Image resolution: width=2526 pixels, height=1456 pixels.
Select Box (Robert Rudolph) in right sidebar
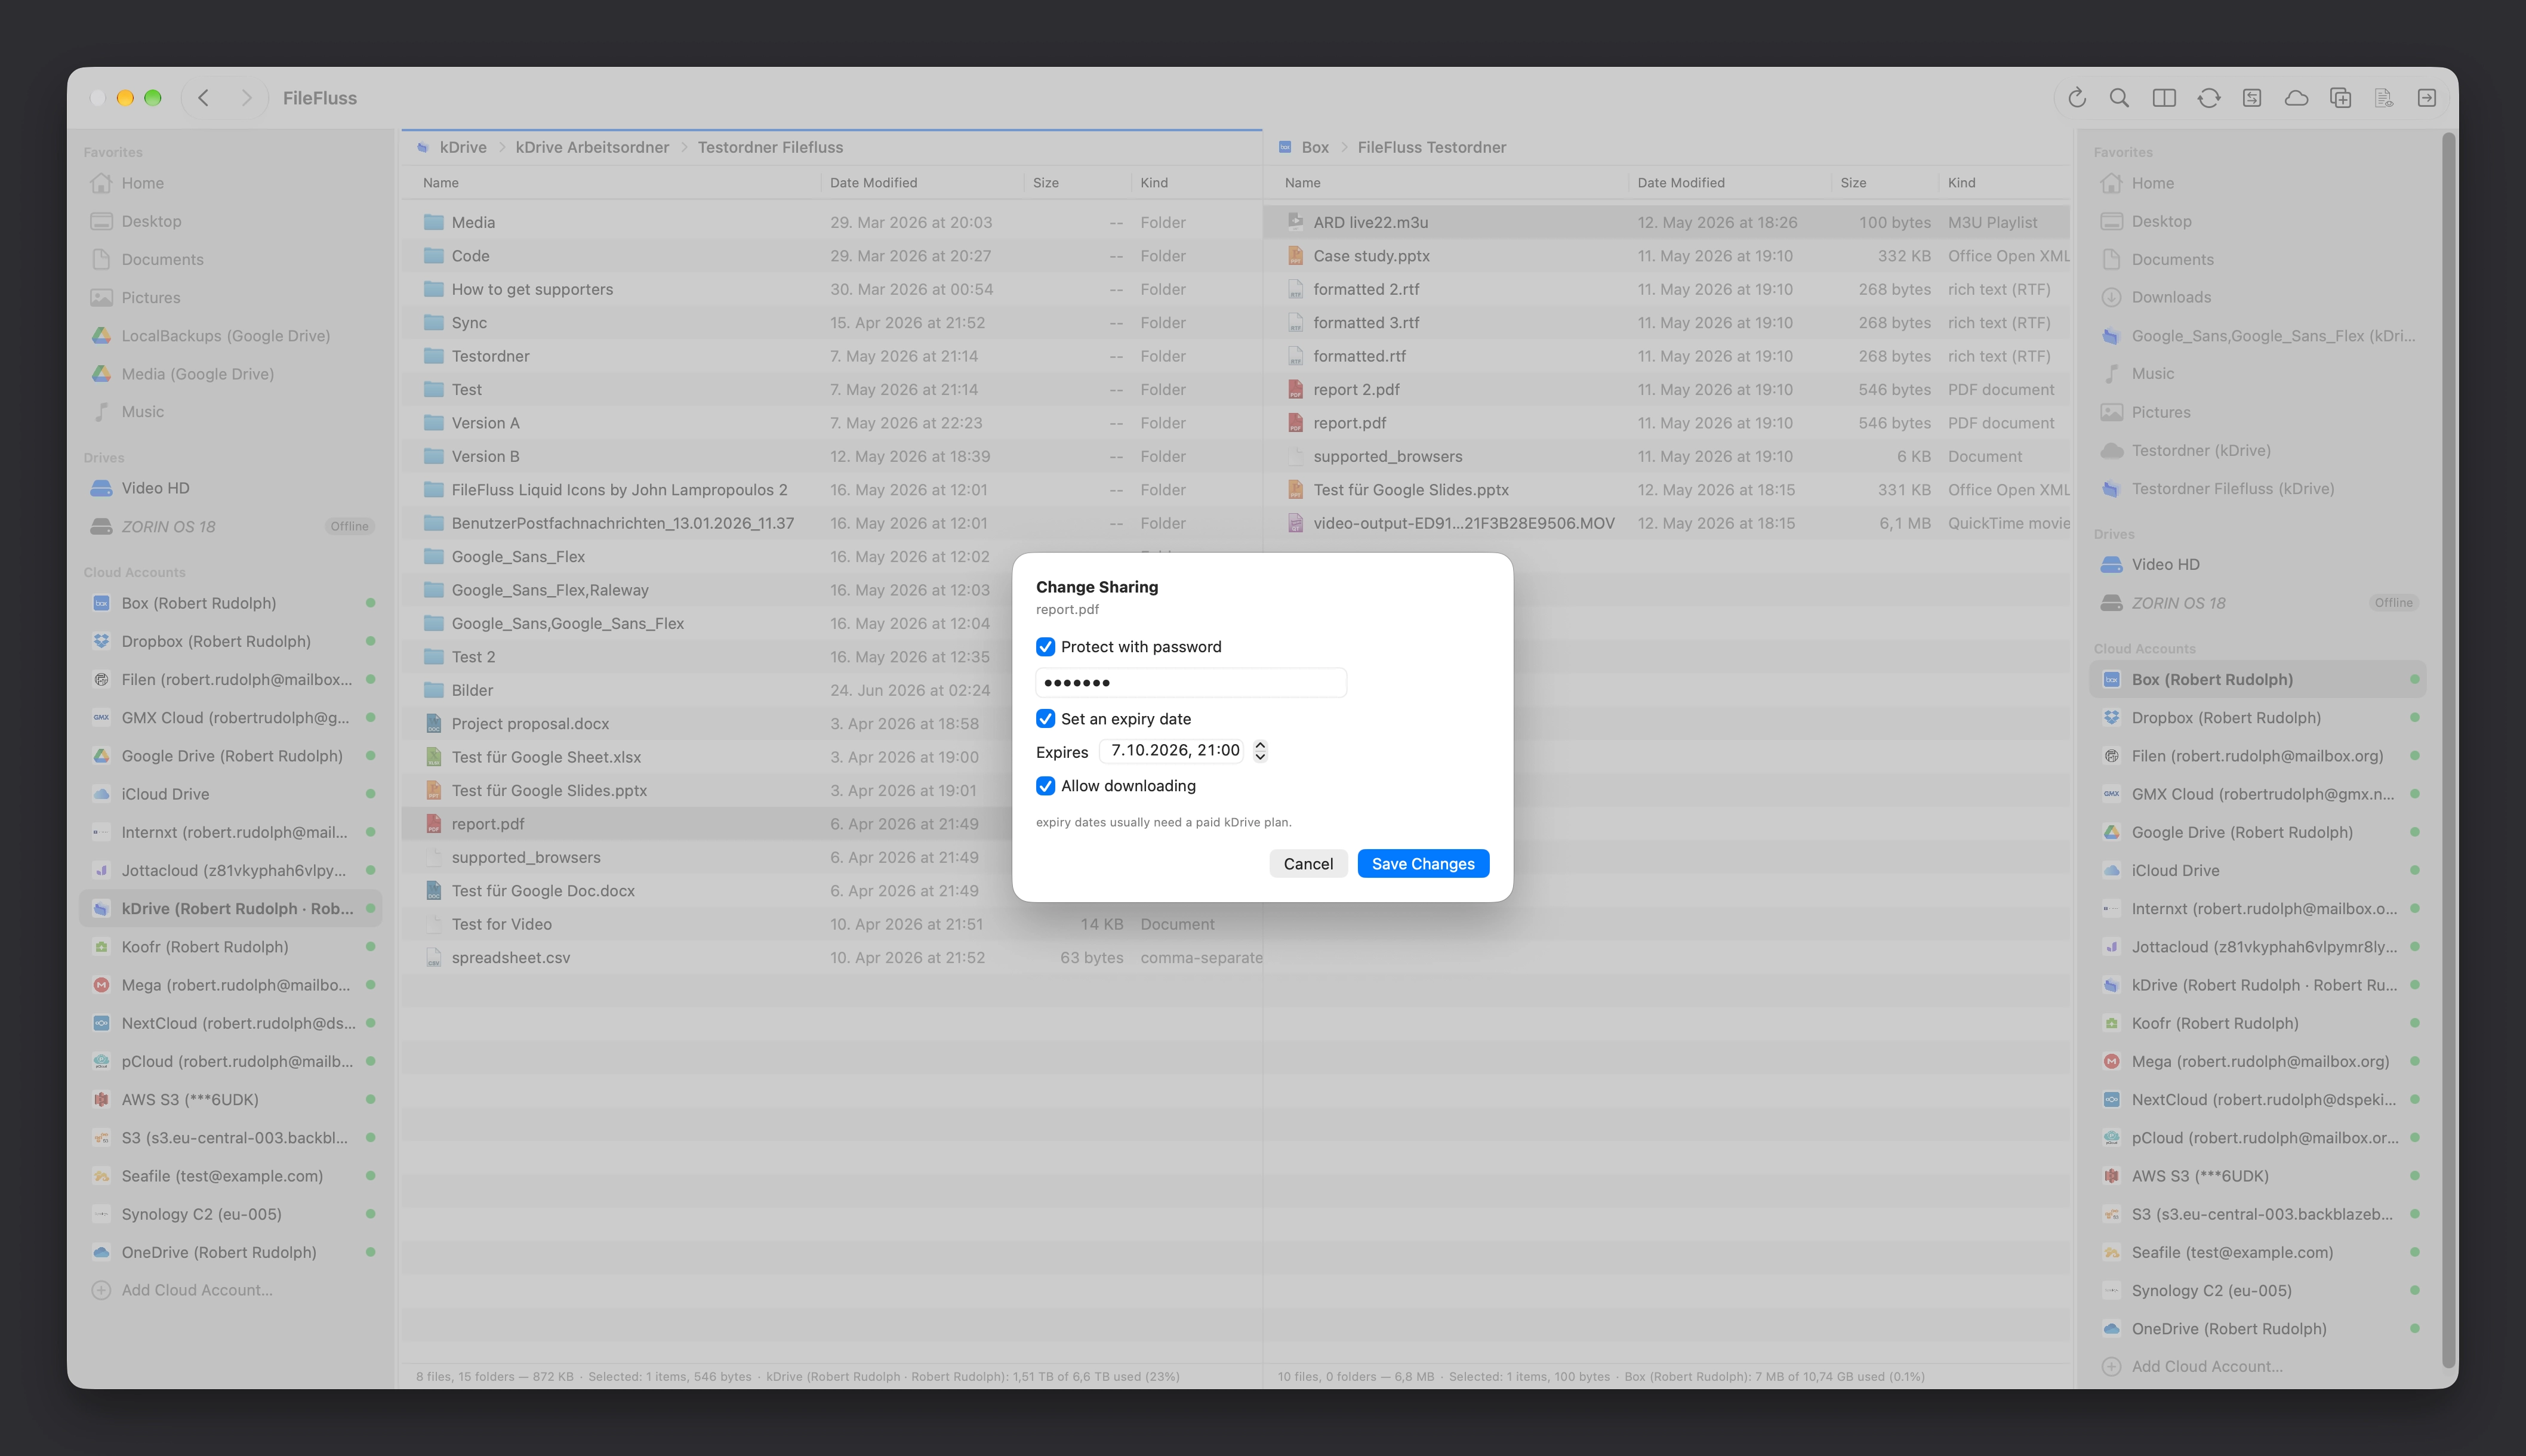click(x=2257, y=679)
